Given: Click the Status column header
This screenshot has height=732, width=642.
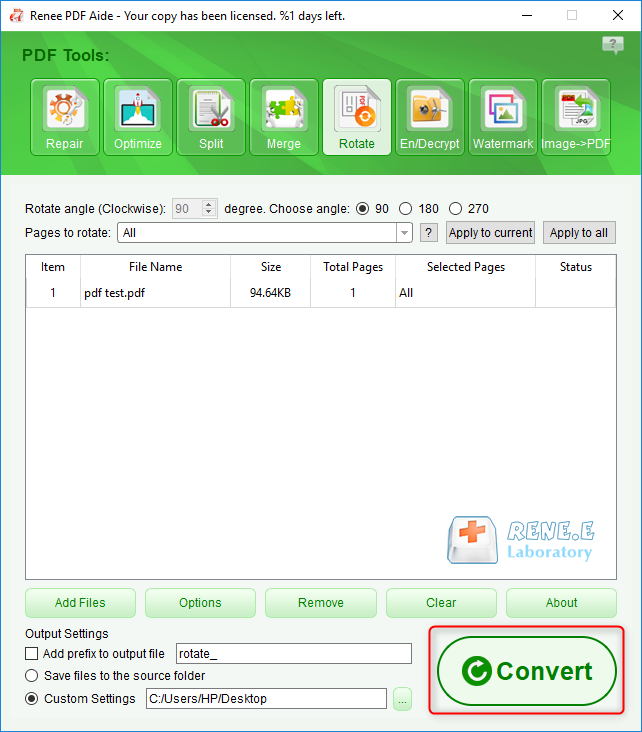Looking at the screenshot, I should click(576, 267).
